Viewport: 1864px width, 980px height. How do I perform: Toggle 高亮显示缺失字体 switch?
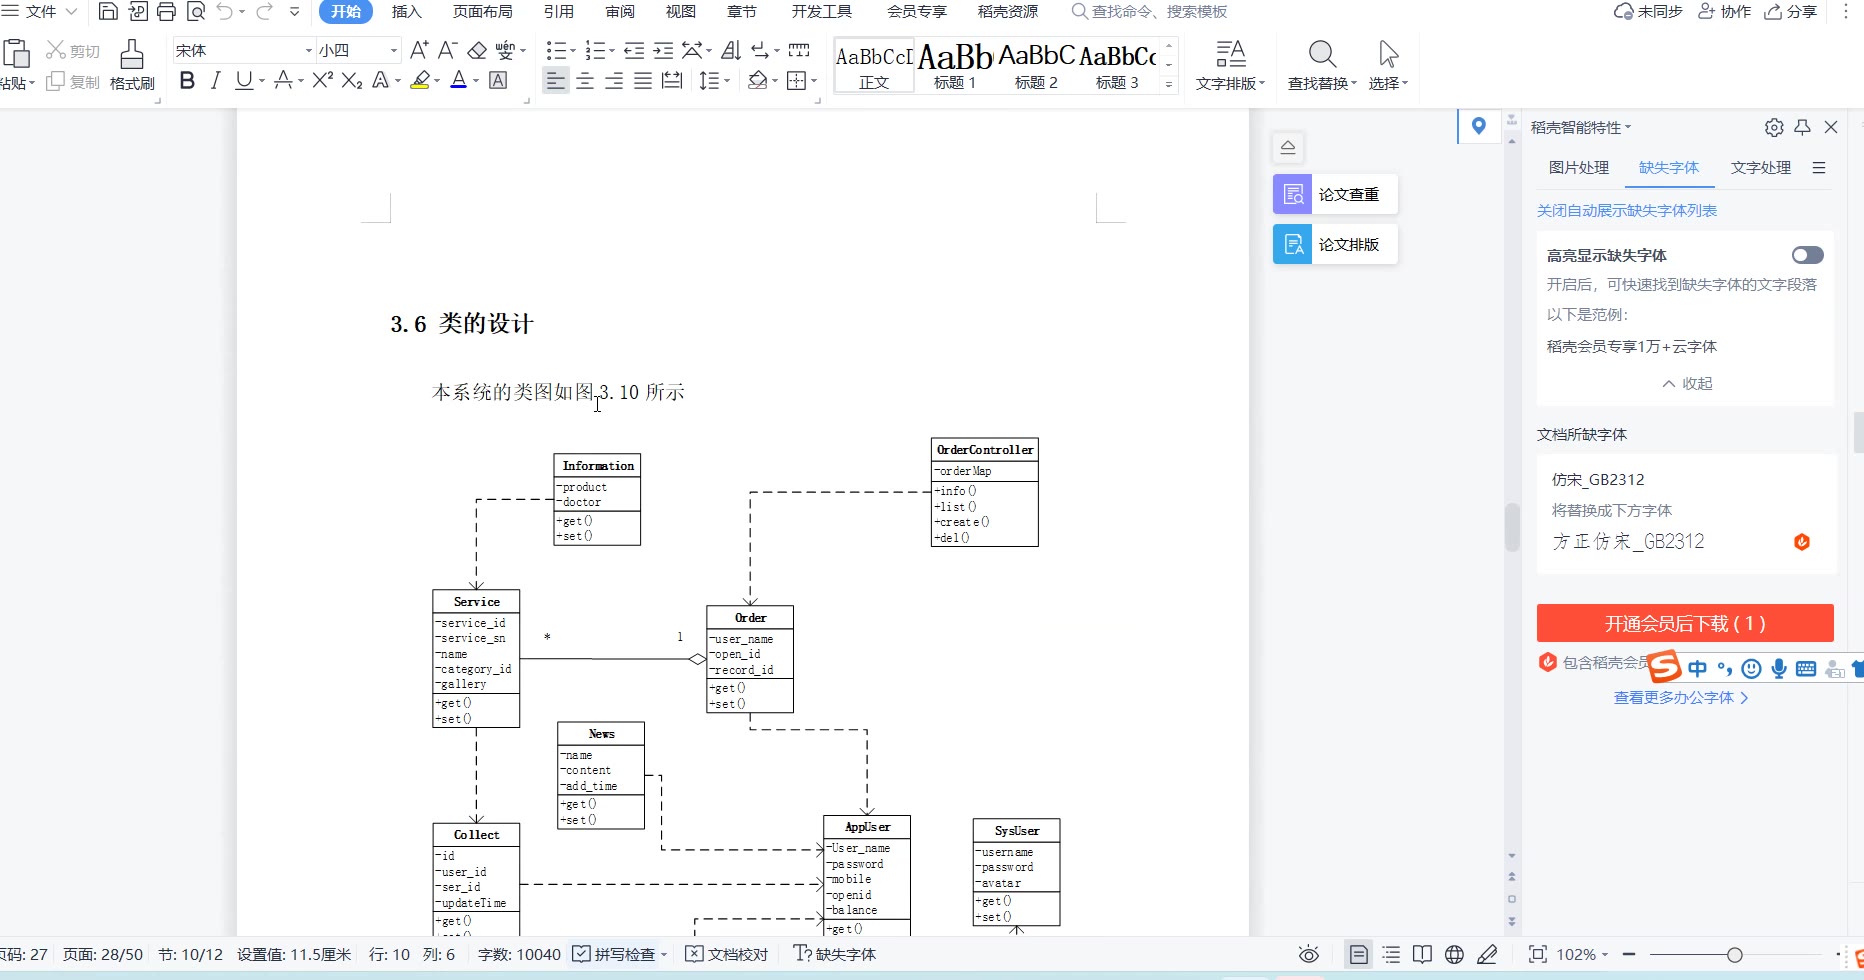1808,255
